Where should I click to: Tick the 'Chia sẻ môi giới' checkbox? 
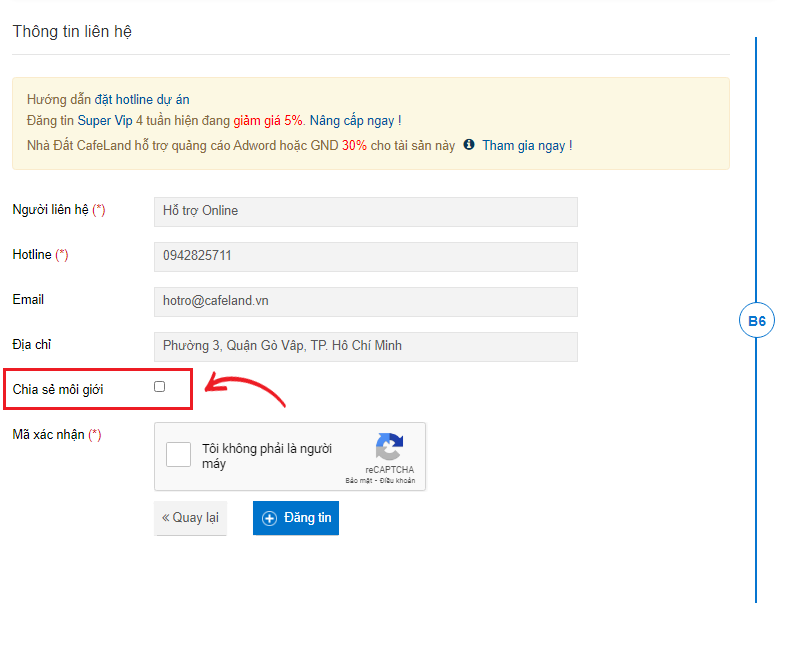coord(159,387)
